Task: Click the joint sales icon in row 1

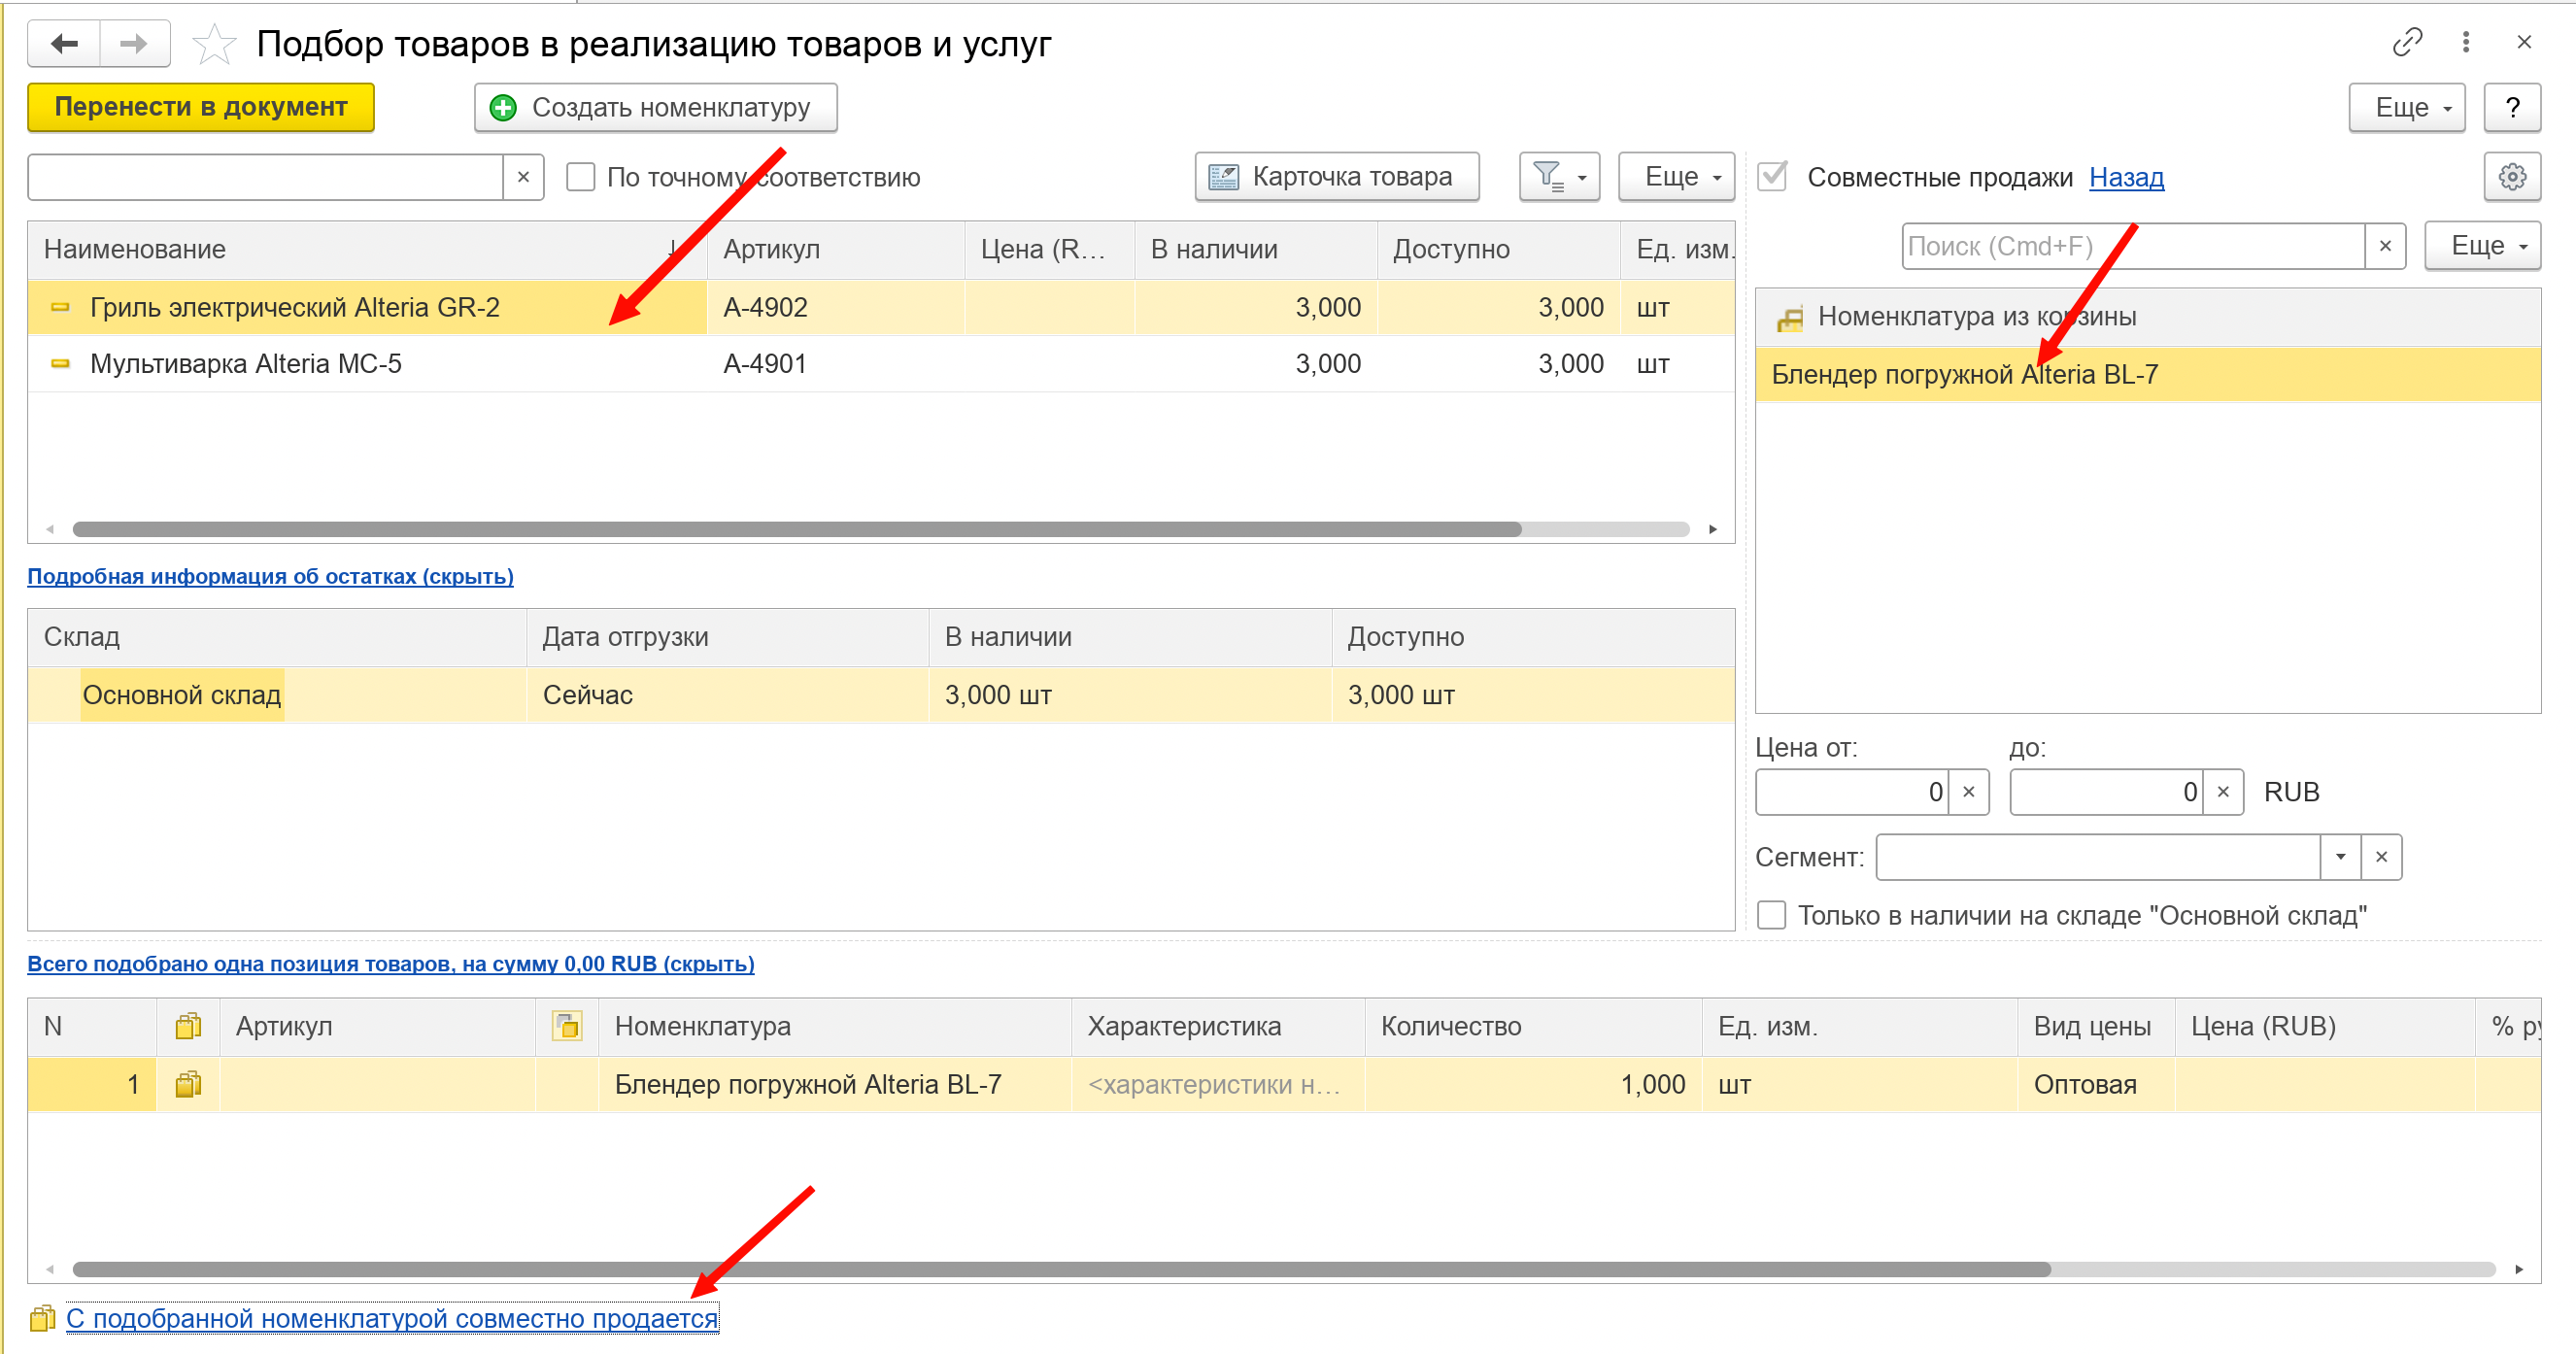Action: pos(188,1085)
